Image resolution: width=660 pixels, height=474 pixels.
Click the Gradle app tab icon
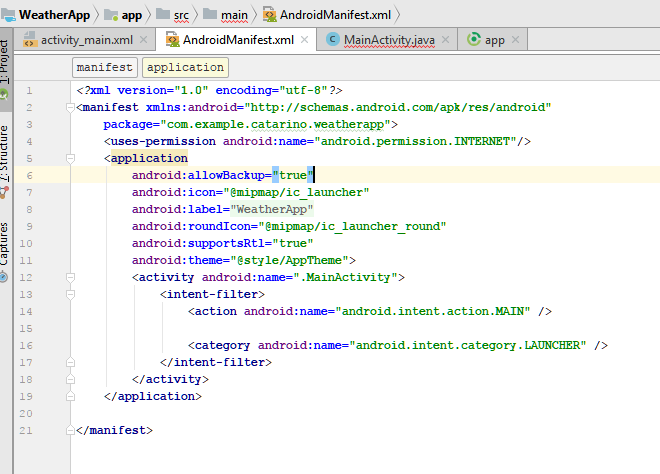(474, 40)
